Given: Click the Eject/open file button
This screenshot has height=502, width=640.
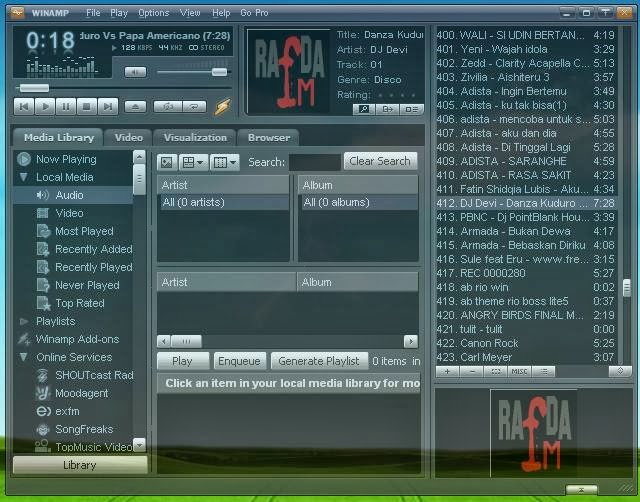Looking at the screenshot, I should click(136, 107).
